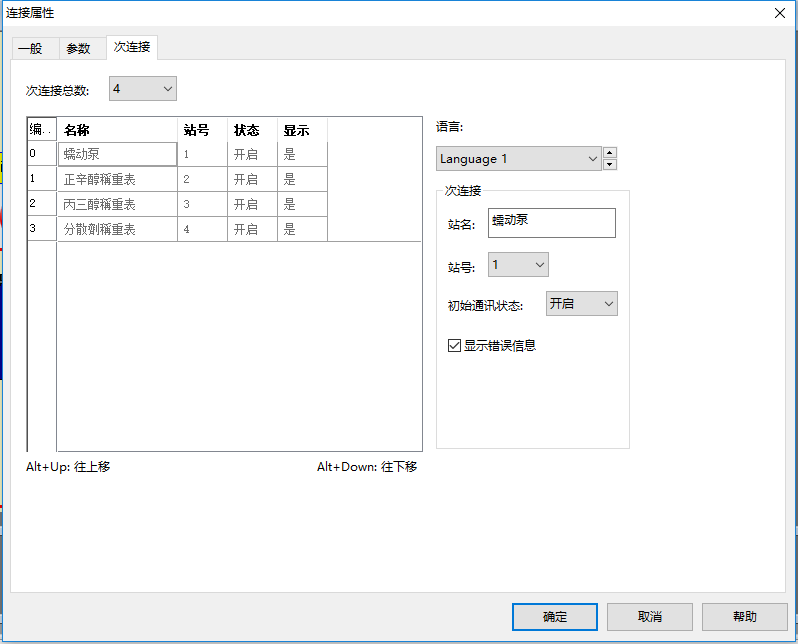Viewport: 798px width, 644px height.
Task: Click the 站名 input field
Action: pos(551,223)
